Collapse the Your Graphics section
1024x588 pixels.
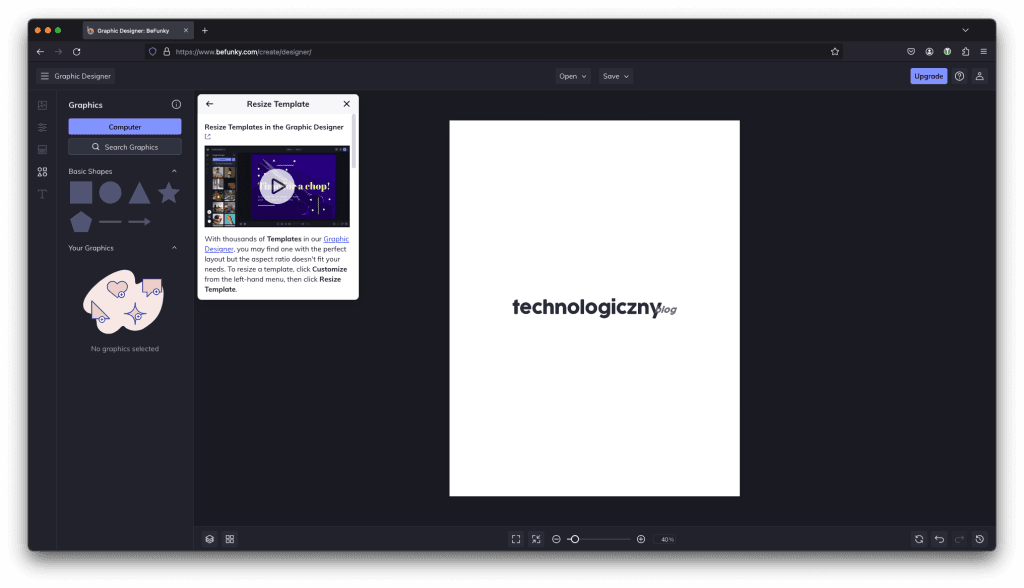click(174, 248)
